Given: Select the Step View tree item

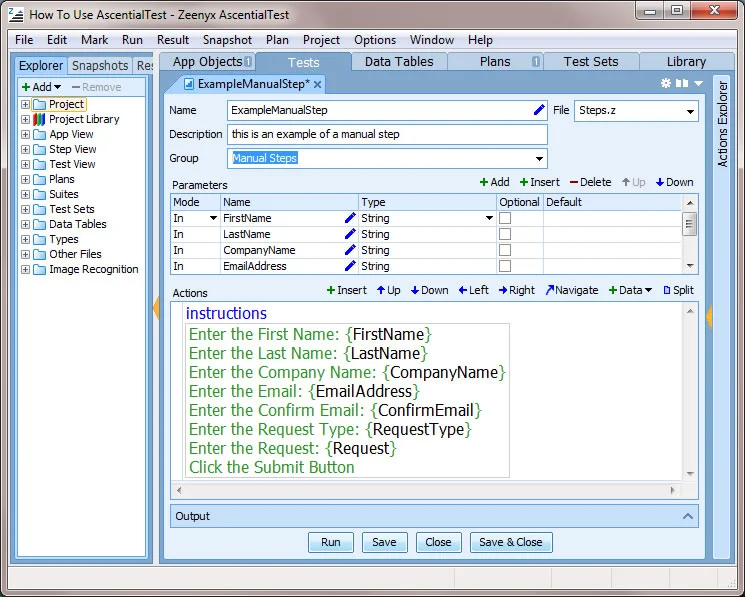Looking at the screenshot, I should pyautogui.click(x=73, y=149).
